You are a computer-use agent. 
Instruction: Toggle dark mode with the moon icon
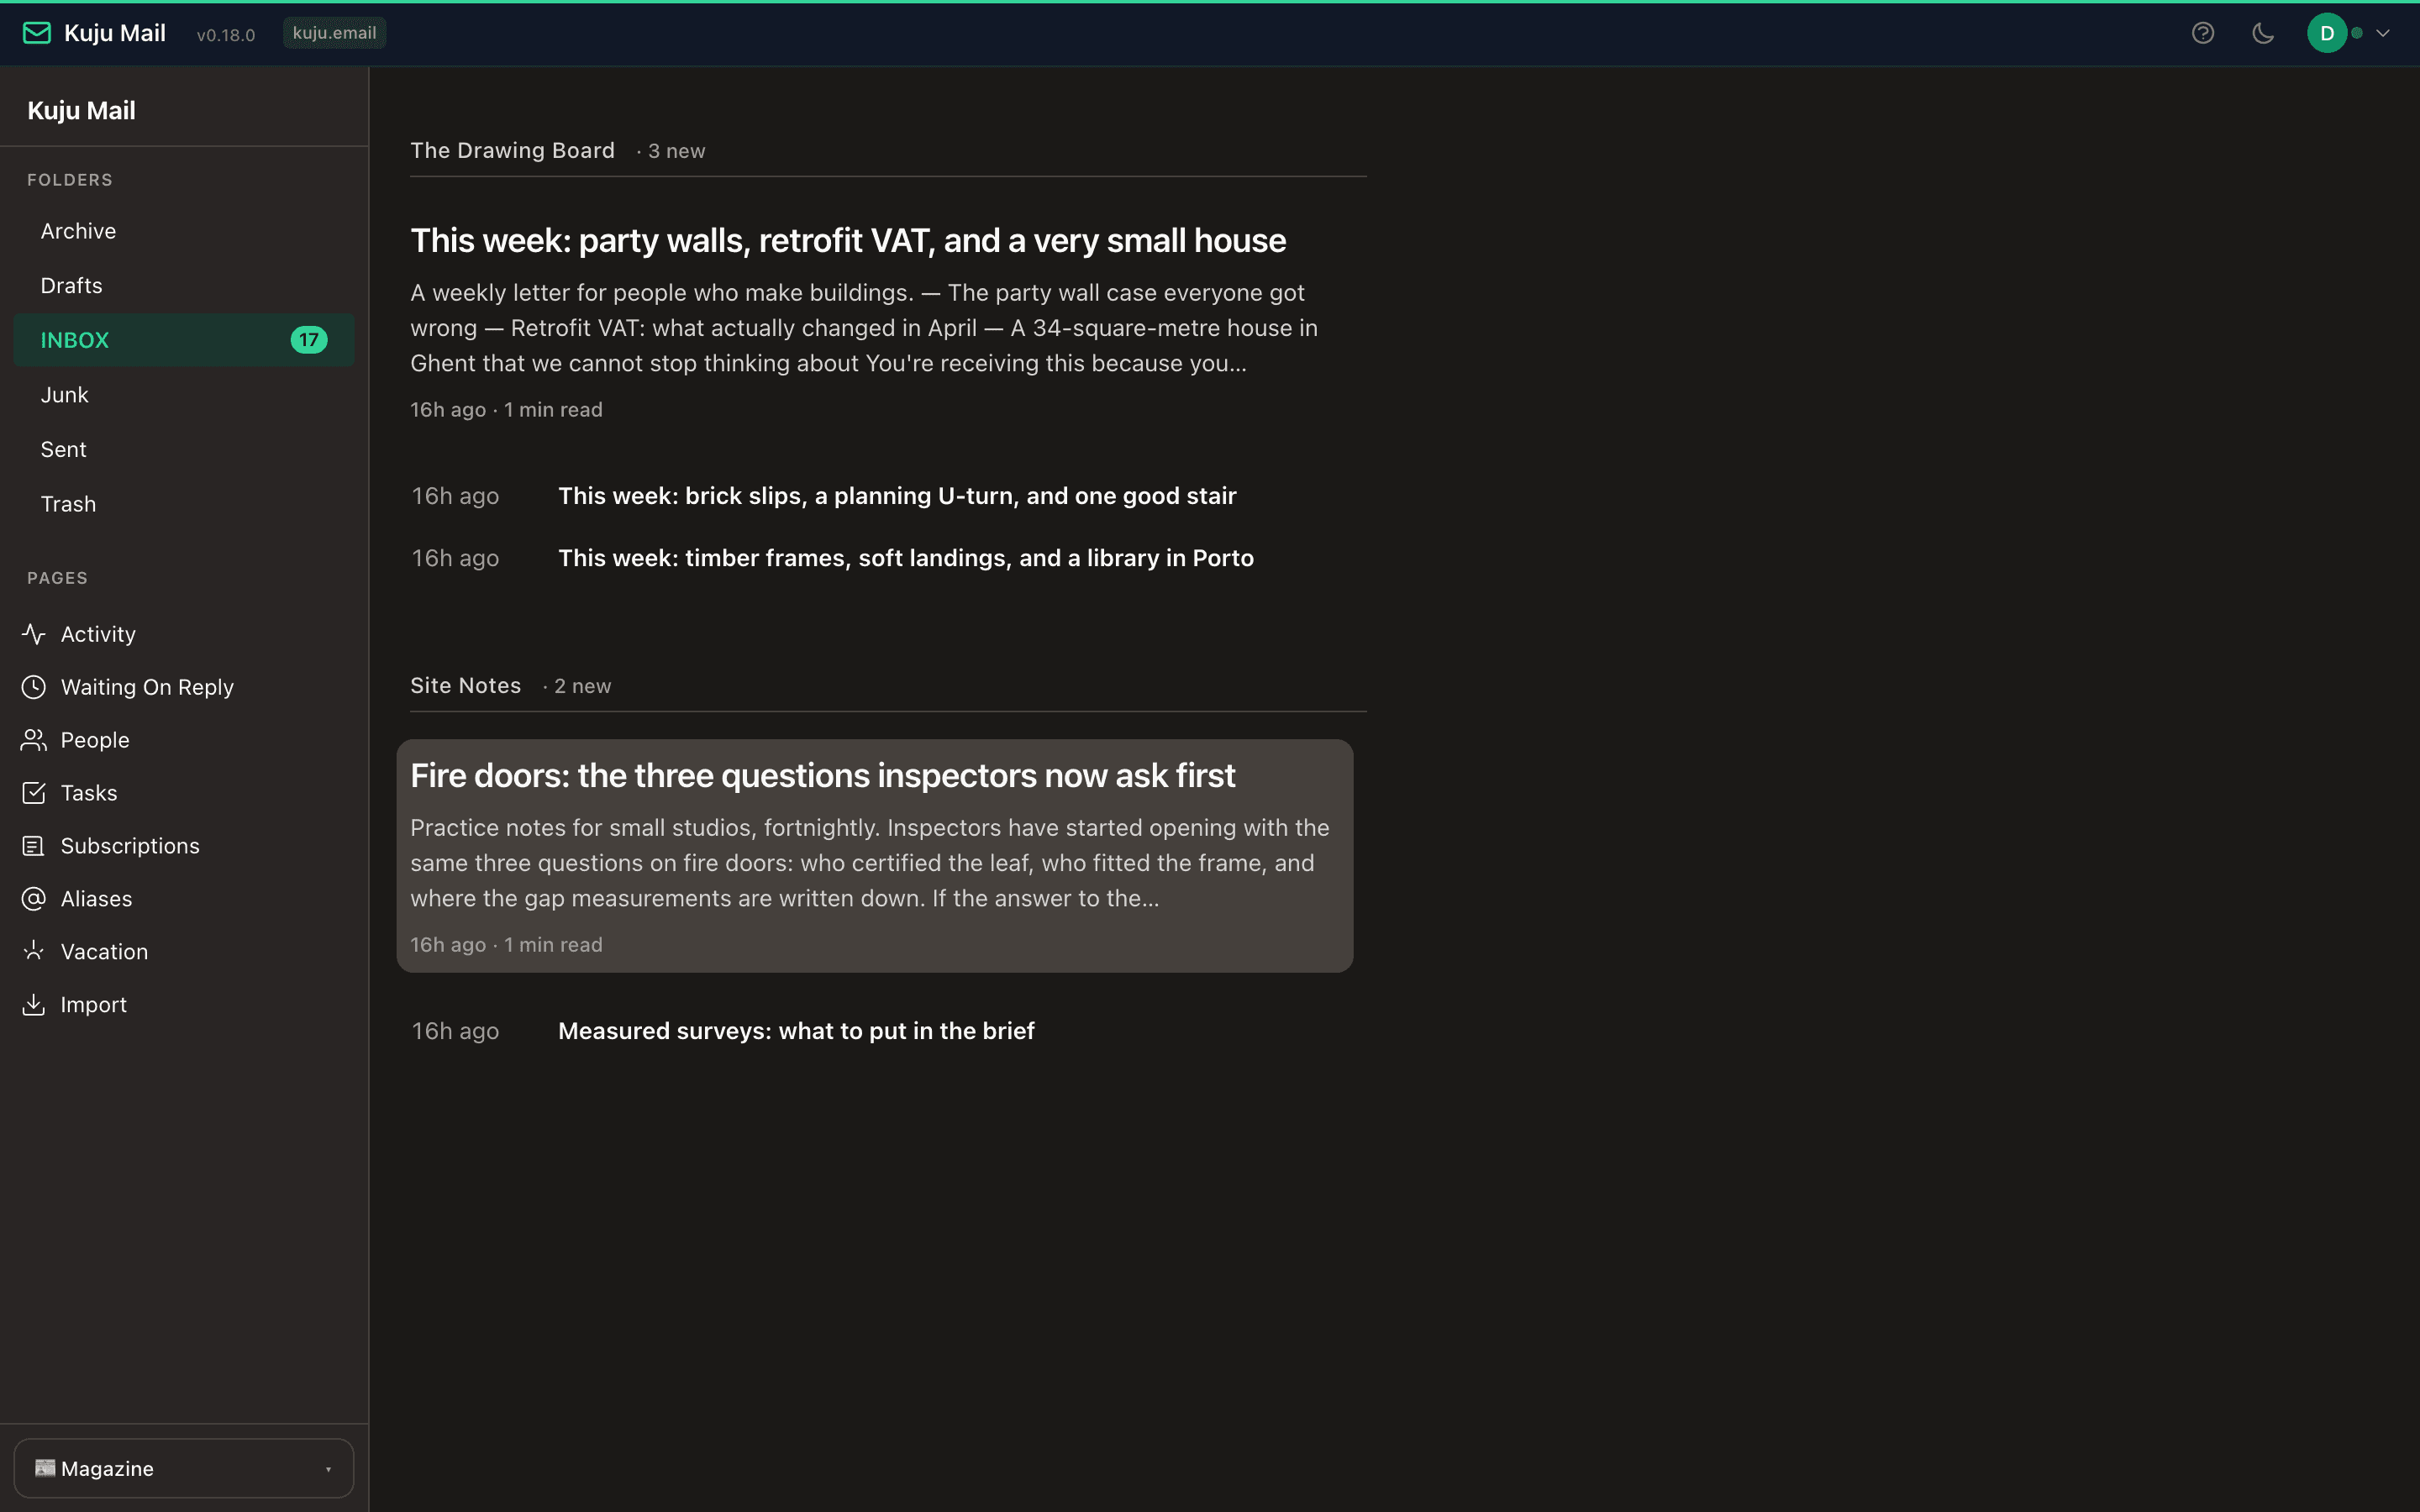(2263, 33)
